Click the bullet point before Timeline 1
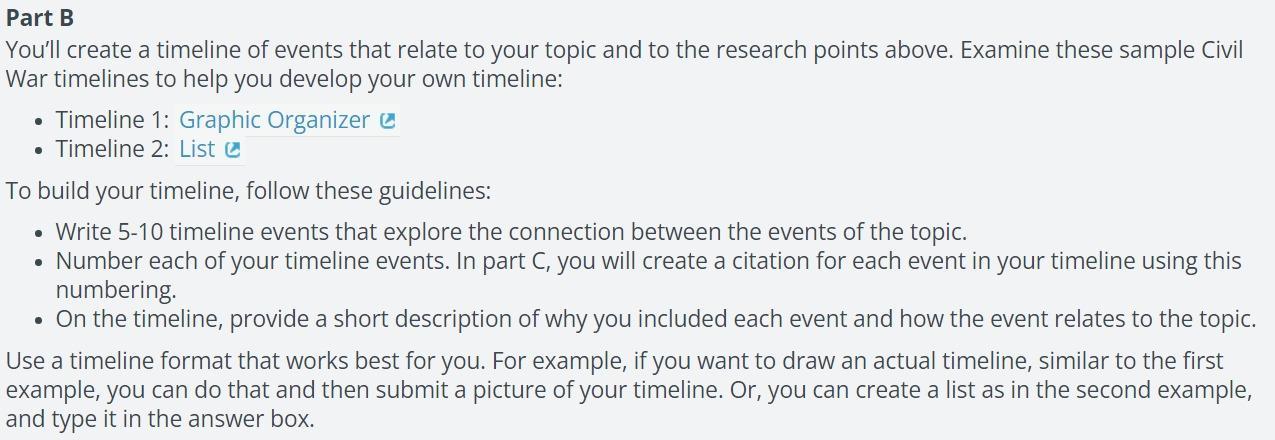The width and height of the screenshot is (1275, 440). pos(37,121)
